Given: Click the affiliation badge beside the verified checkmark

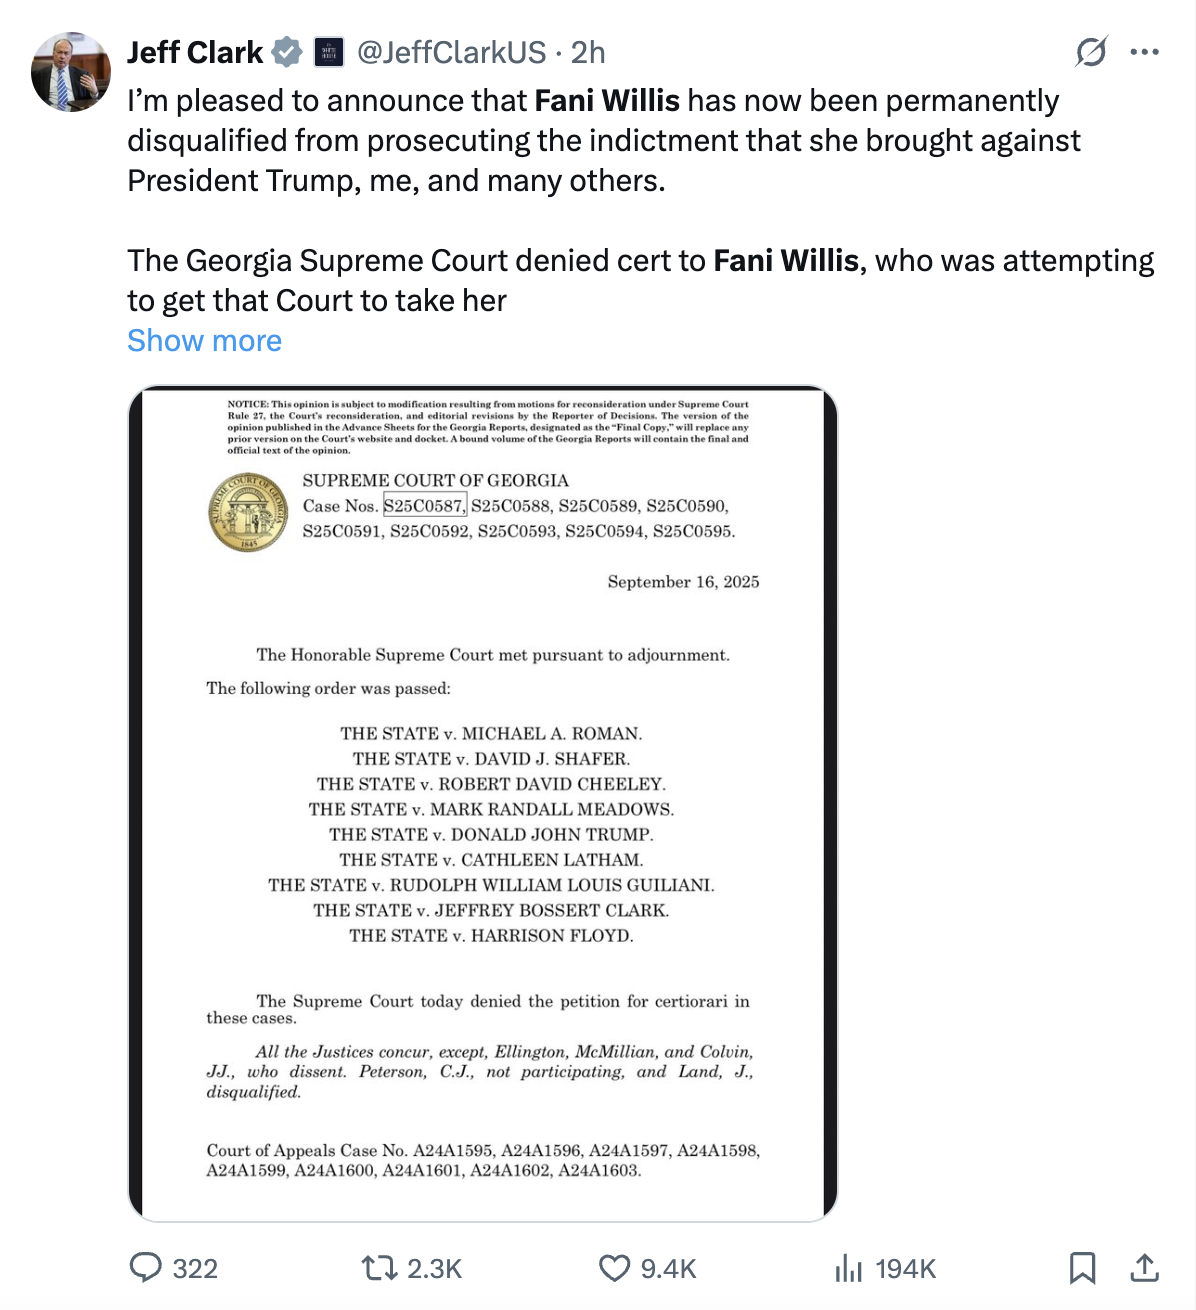Looking at the screenshot, I should [x=329, y=52].
